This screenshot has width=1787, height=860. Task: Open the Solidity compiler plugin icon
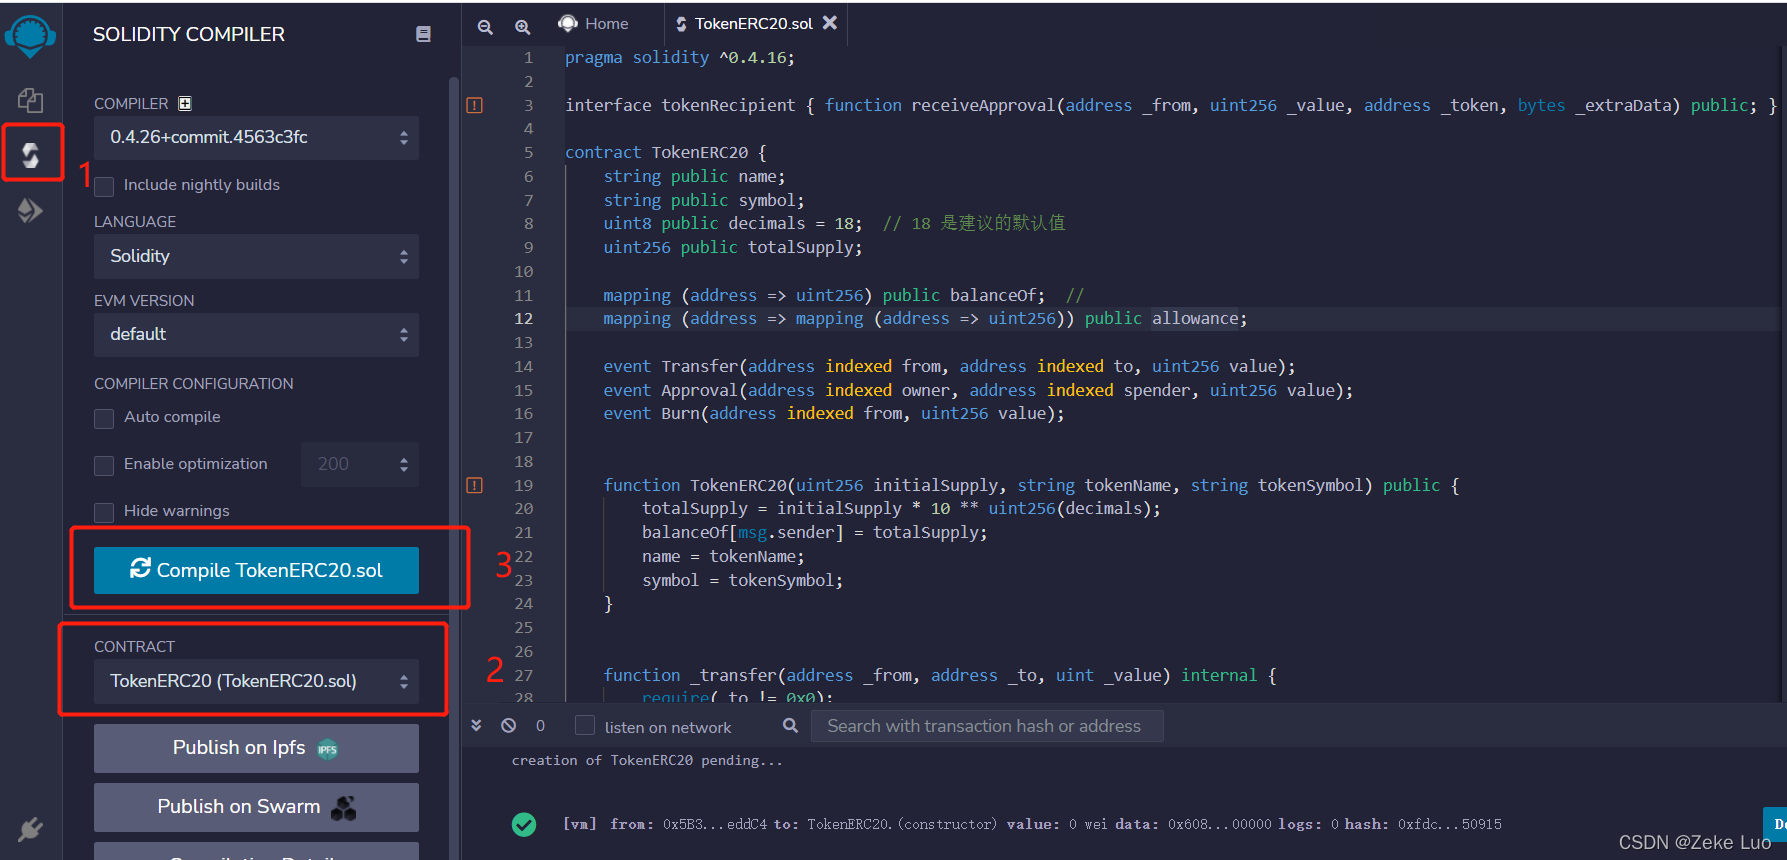30,154
